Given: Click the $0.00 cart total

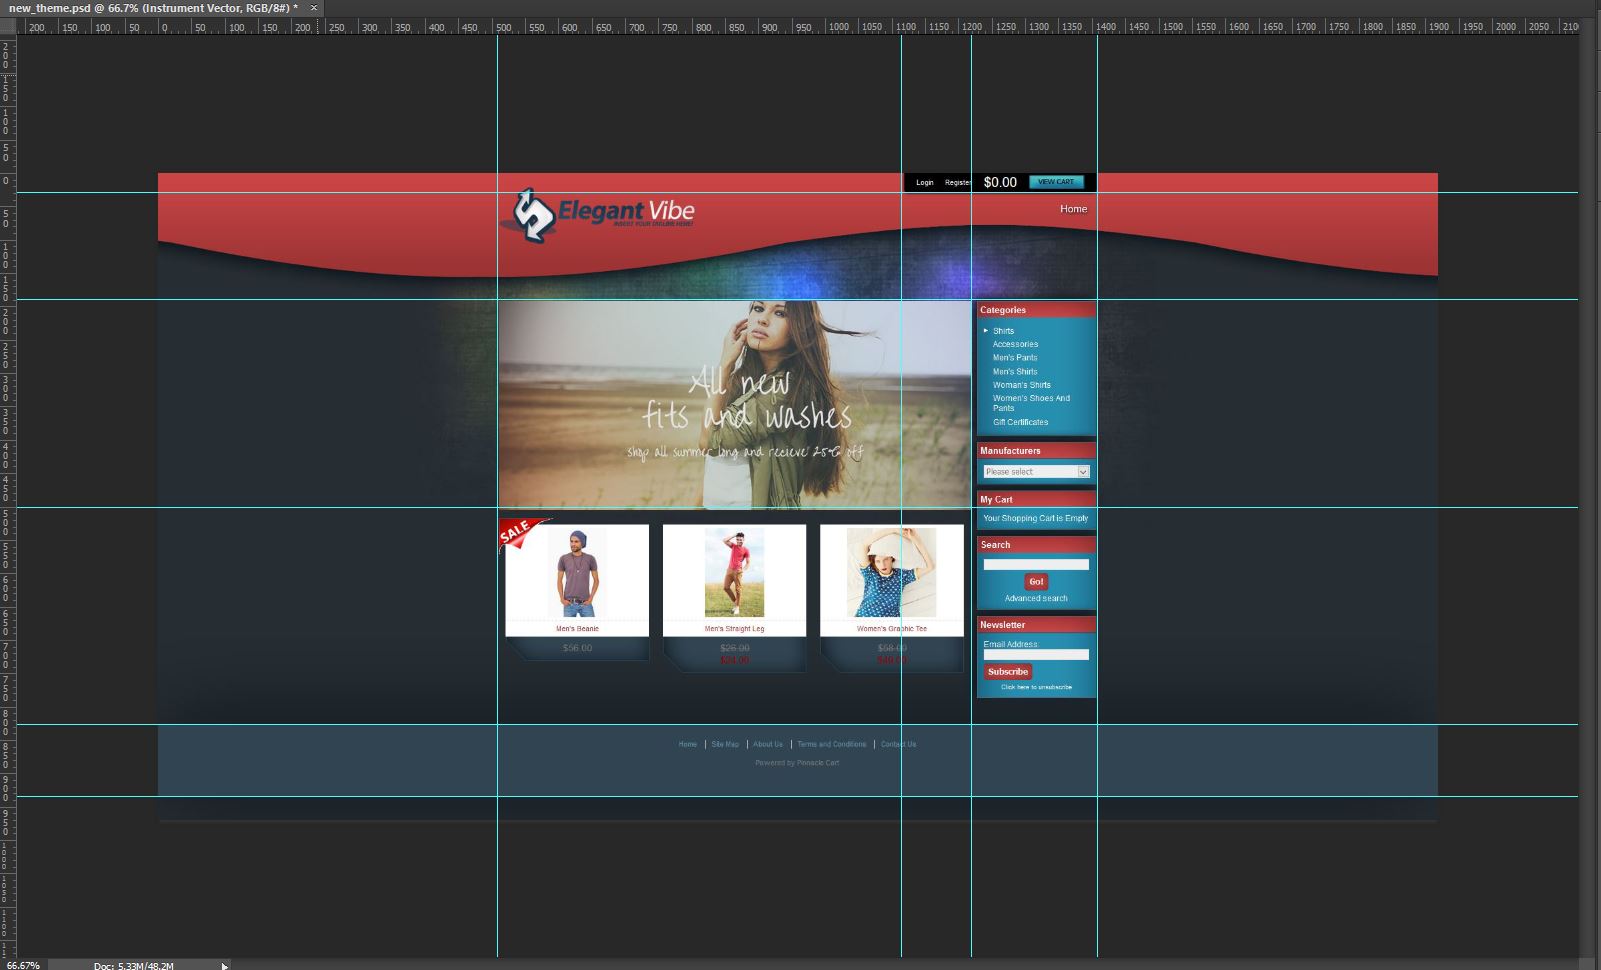Looking at the screenshot, I should (x=1000, y=182).
